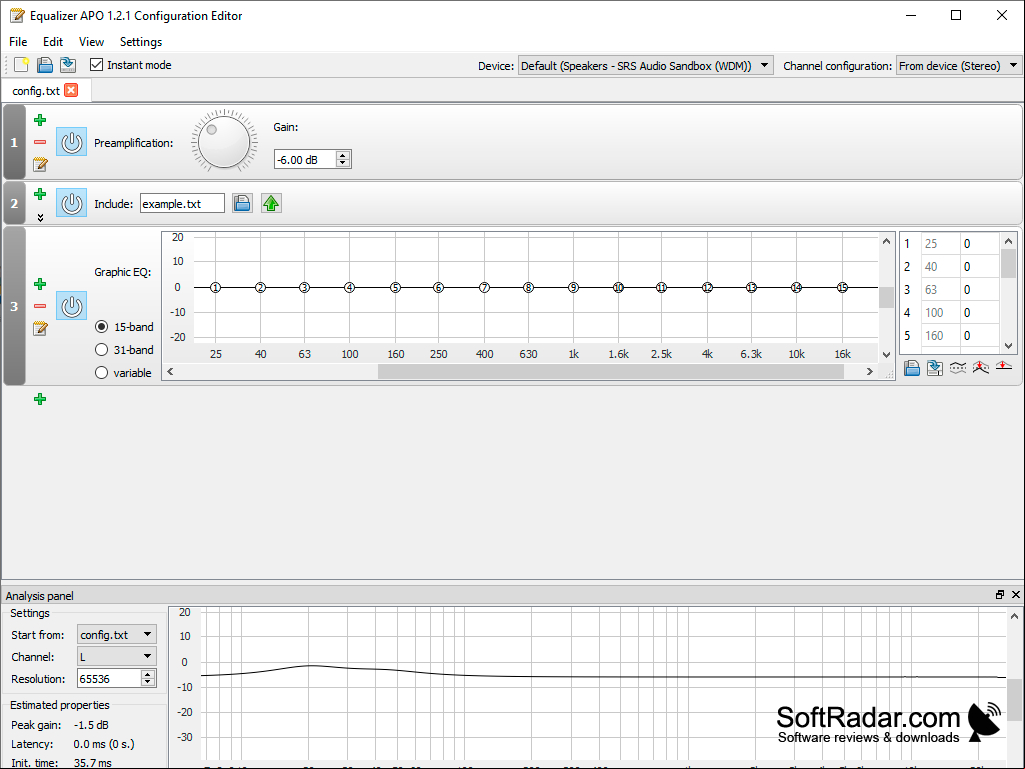The height and width of the screenshot is (769, 1025).
Task: Click up arrow of analysis graph scrollbar
Action: (1014, 616)
